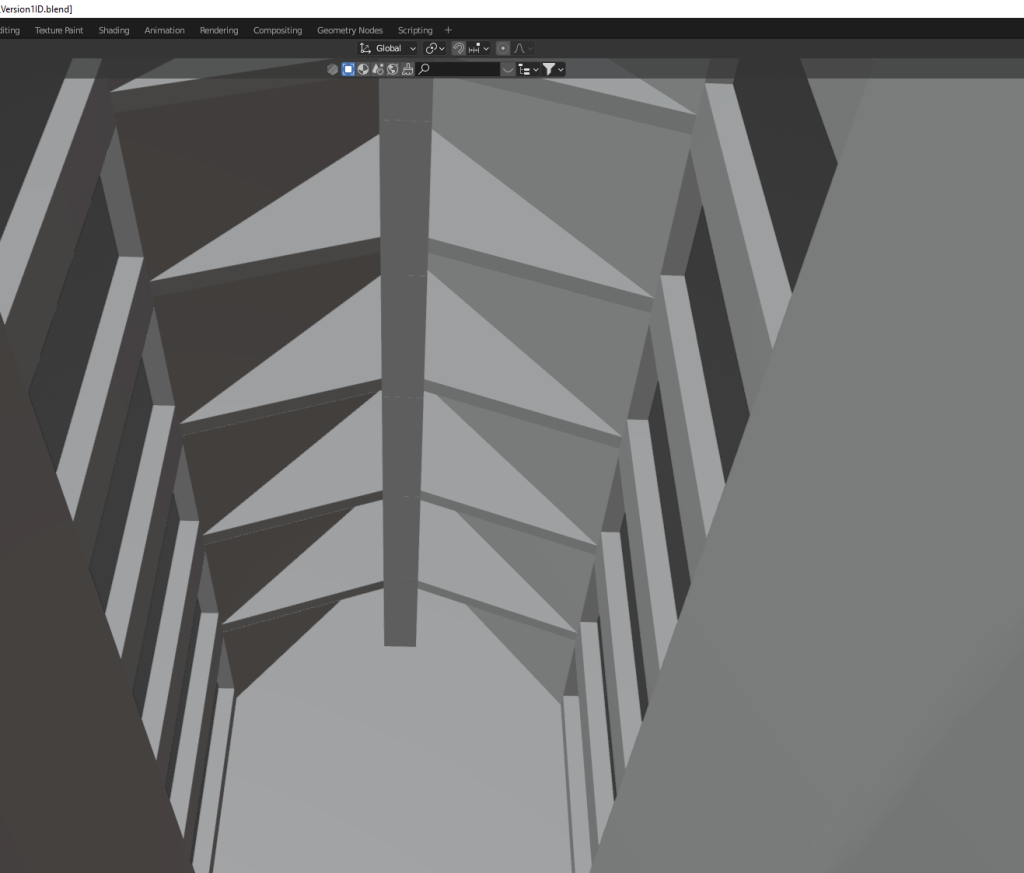Image resolution: width=1024 pixels, height=873 pixels.
Task: Click the droplets with clock icon
Action: pyautogui.click(x=378, y=69)
